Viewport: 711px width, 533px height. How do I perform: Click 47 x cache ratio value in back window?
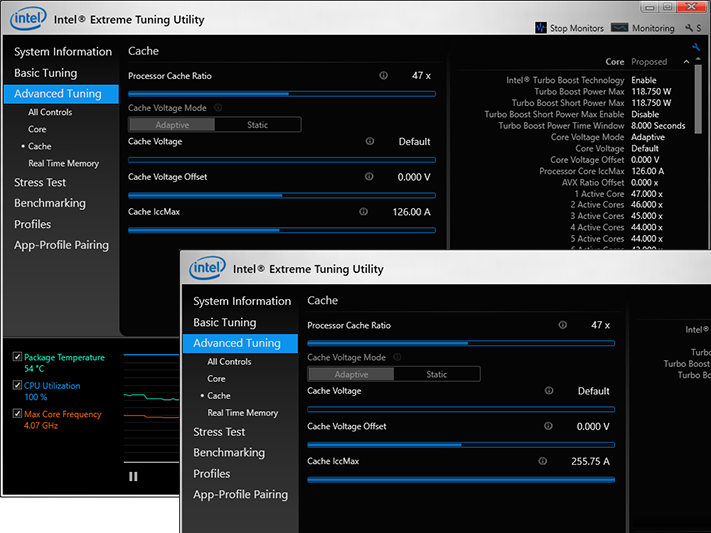(x=421, y=76)
